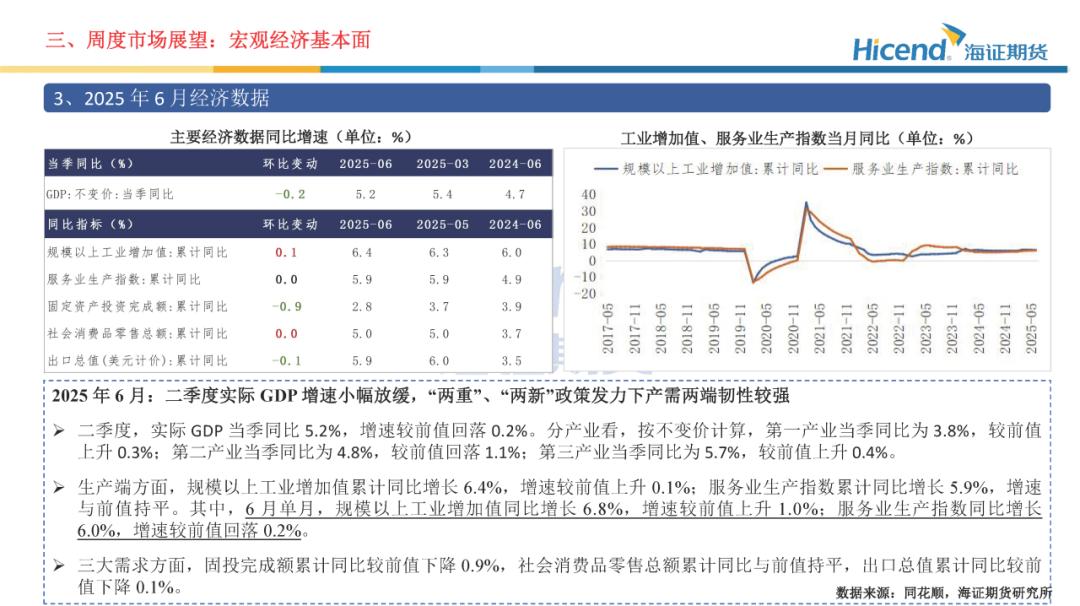
Task: Click the arrow bullet before 生产端方面
Action: (x=59, y=488)
